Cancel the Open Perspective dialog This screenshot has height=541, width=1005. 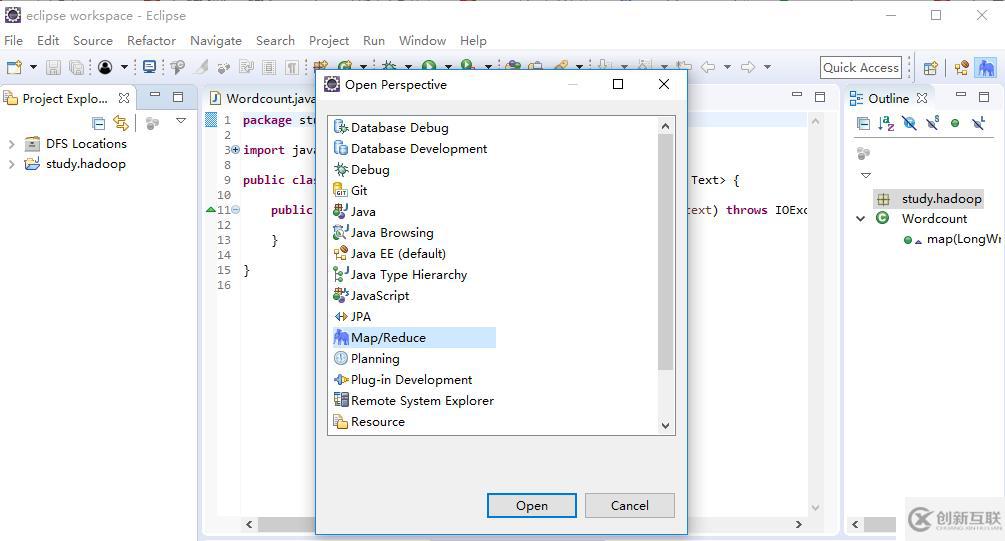point(629,505)
